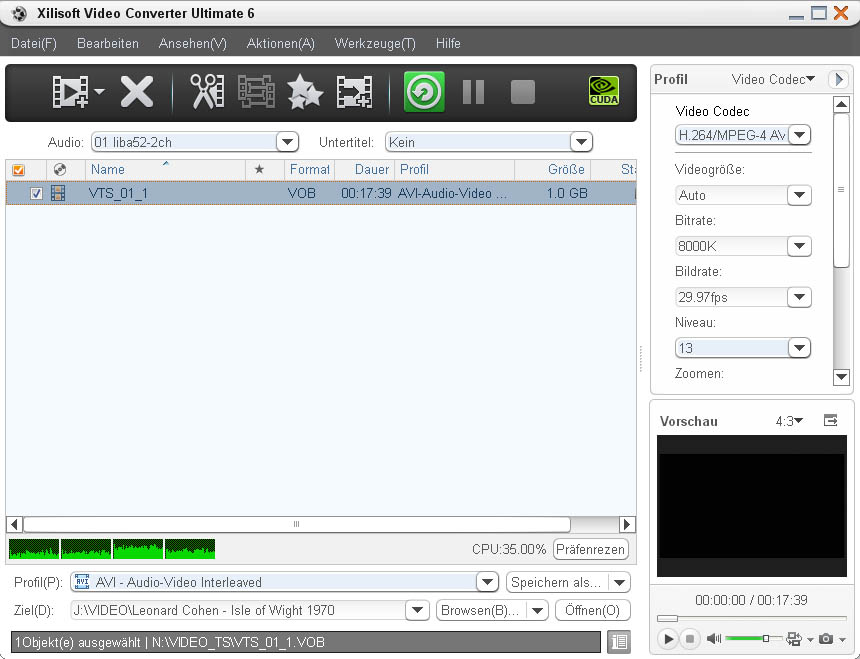
Task: Open the Speichern als dropdown arrow
Action: click(620, 582)
